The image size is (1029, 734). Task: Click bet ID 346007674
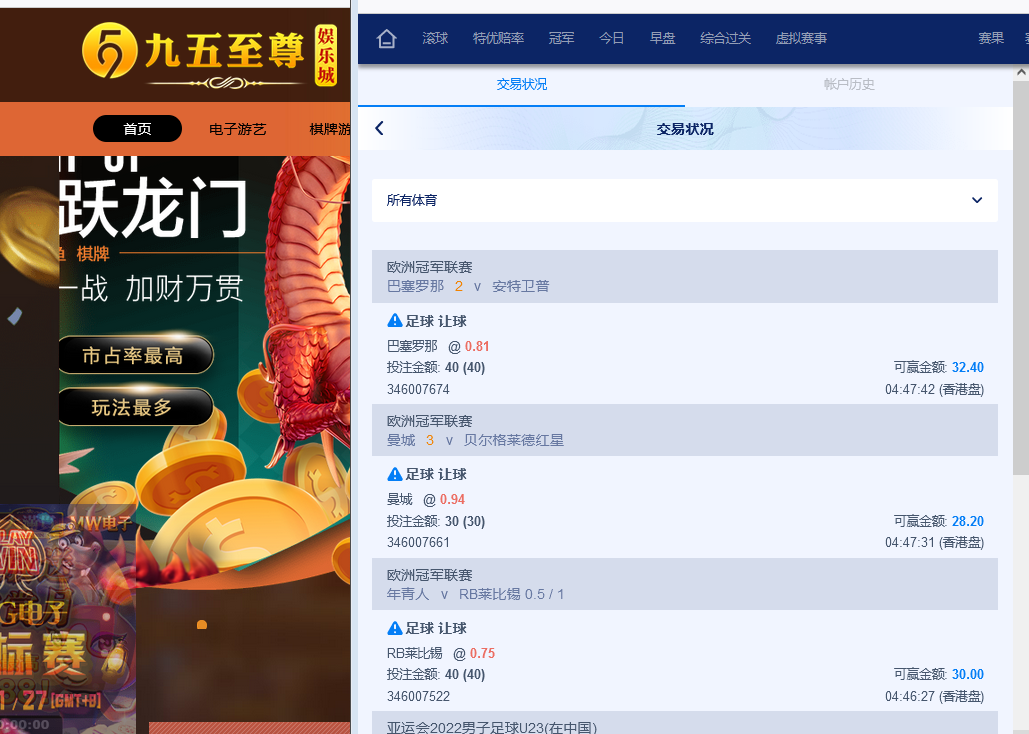coord(418,389)
